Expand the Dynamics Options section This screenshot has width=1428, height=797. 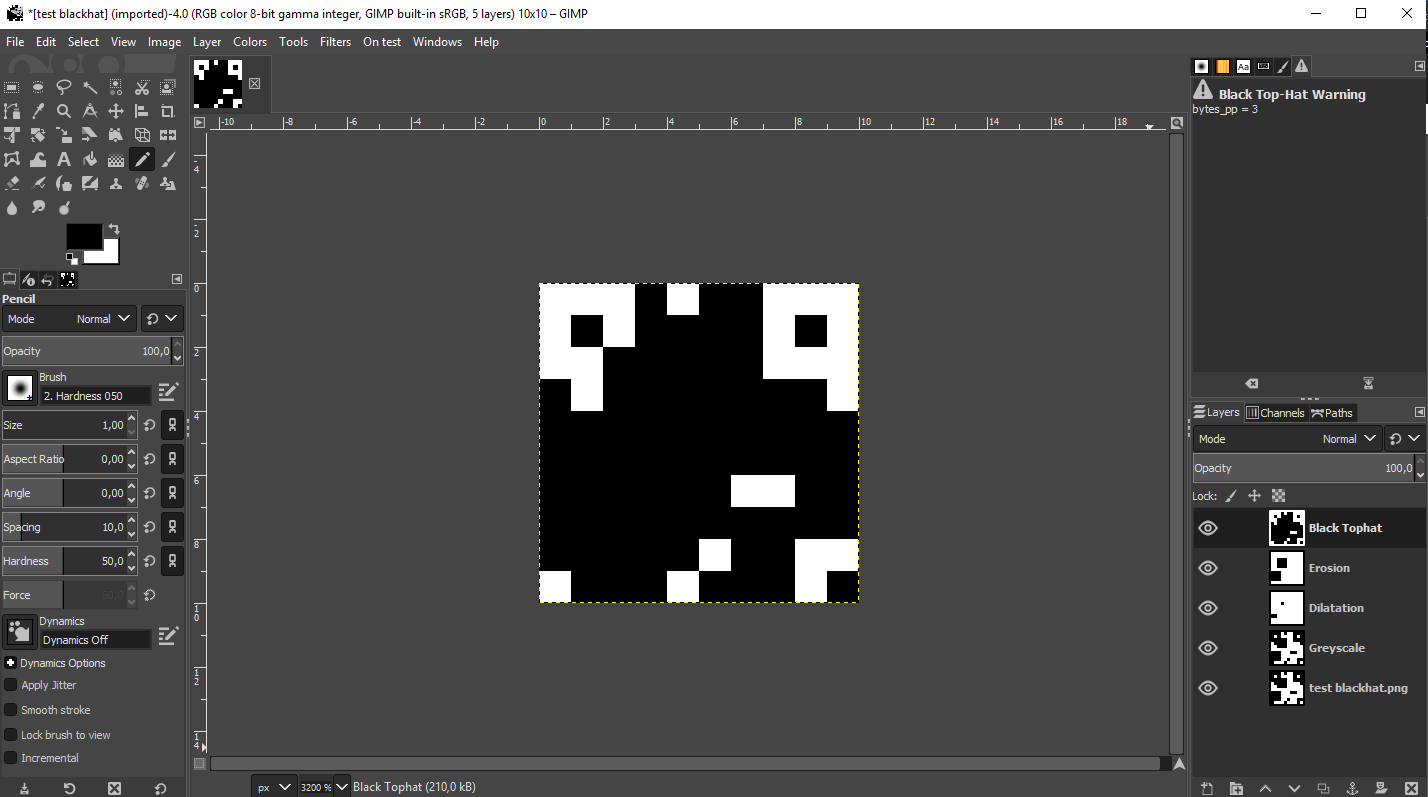(10, 663)
